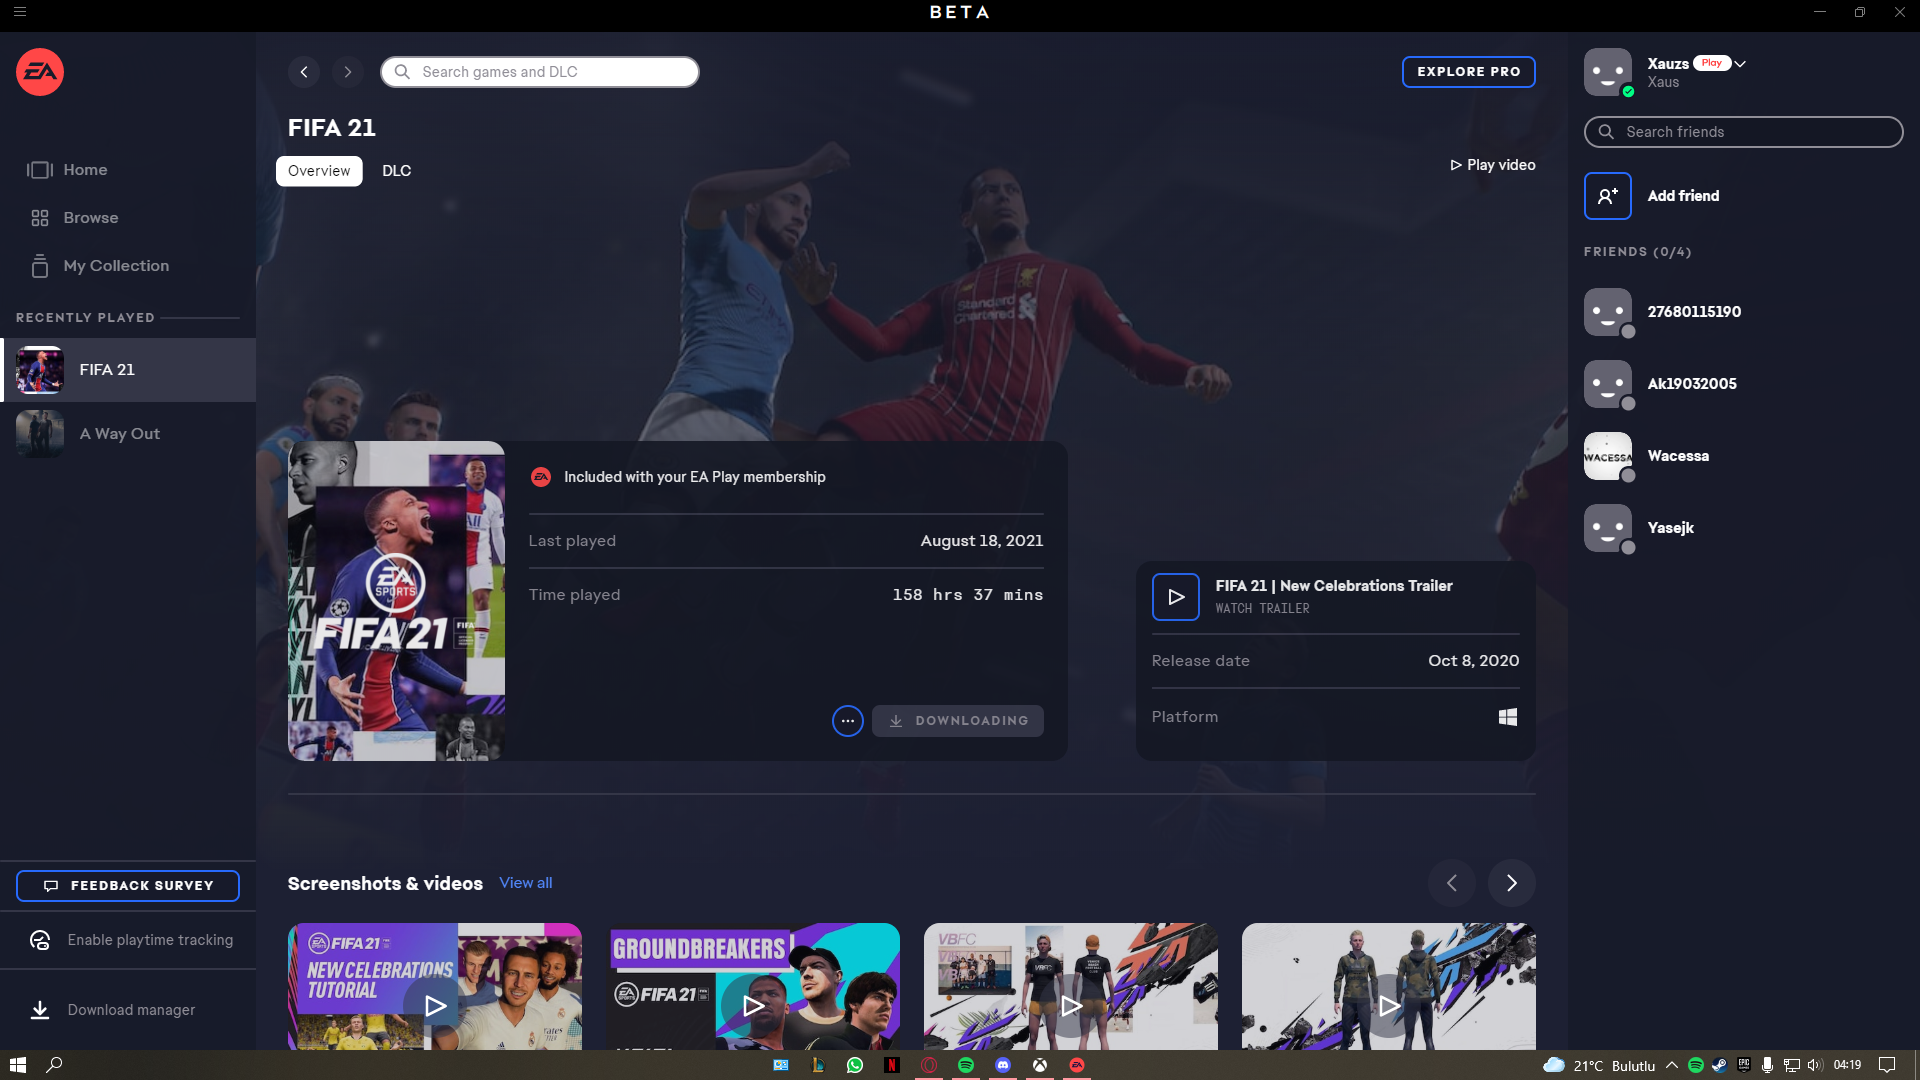The width and height of the screenshot is (1920, 1080).
Task: Expand the Xauzs account dropdown
Action: 1741,63
